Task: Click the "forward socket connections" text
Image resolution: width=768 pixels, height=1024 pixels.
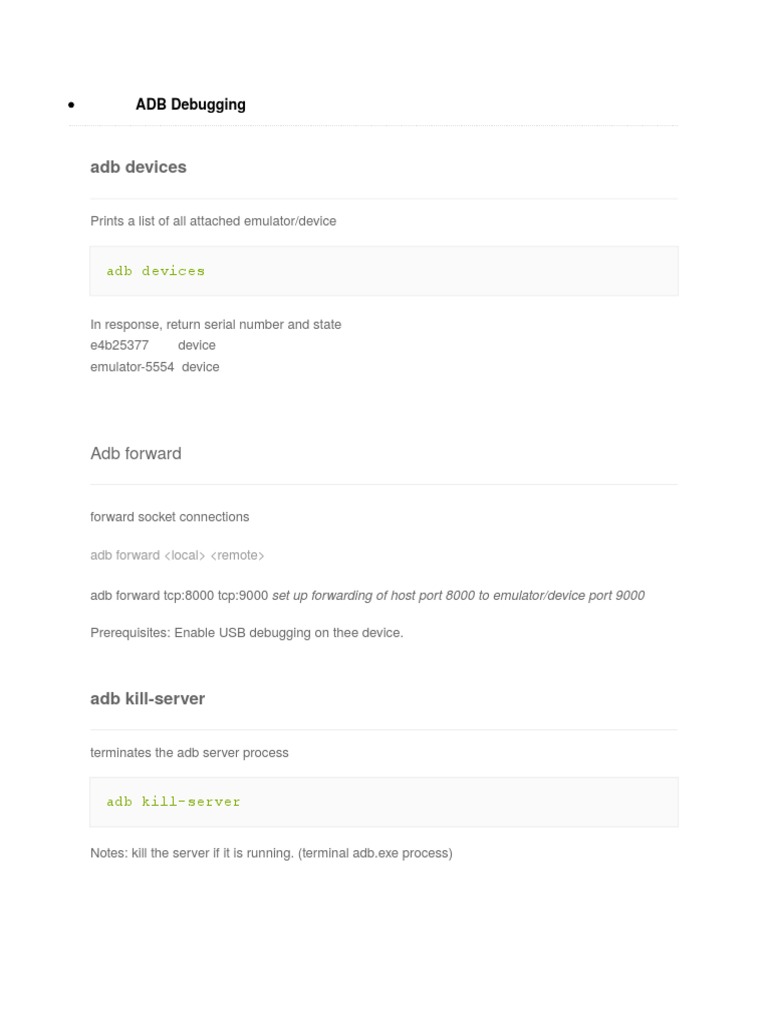Action: [169, 517]
